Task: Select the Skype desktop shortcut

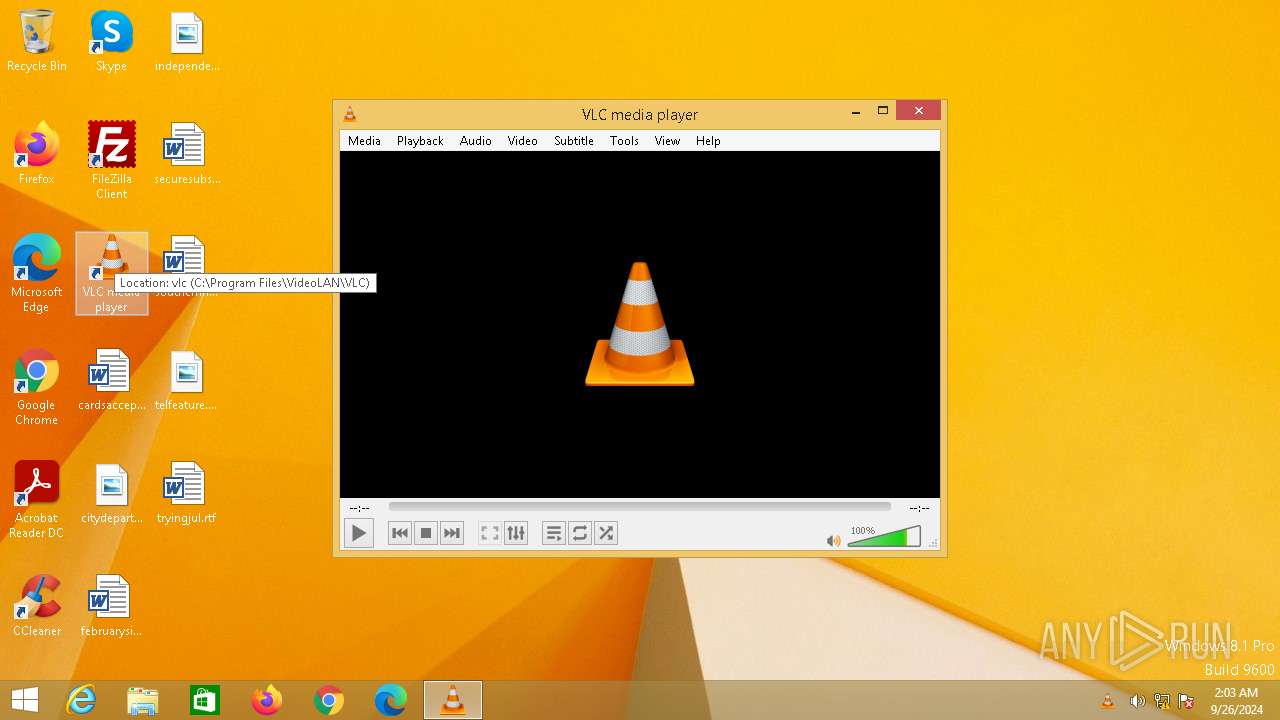Action: pos(111,42)
